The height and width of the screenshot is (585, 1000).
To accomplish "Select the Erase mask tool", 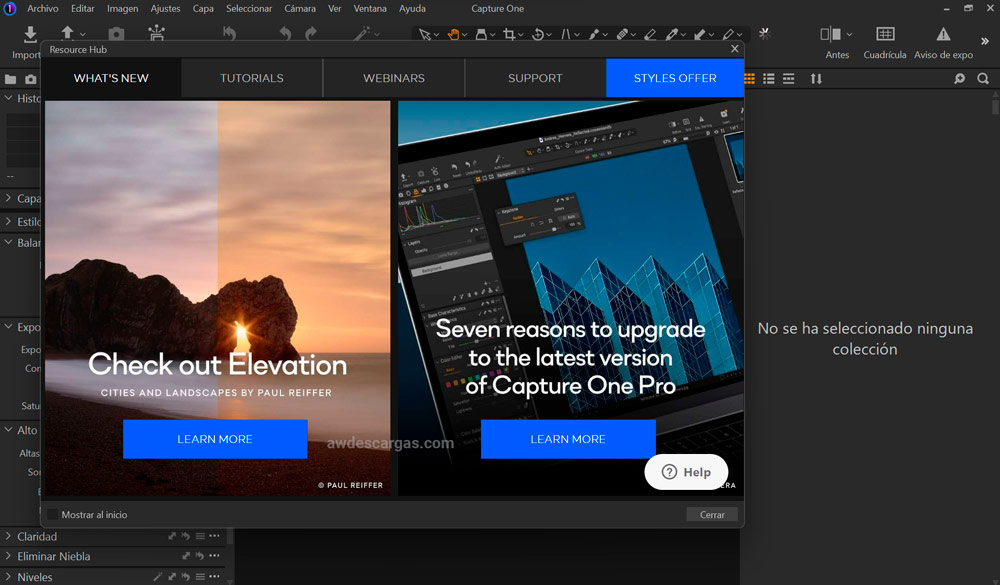I will click(x=649, y=34).
